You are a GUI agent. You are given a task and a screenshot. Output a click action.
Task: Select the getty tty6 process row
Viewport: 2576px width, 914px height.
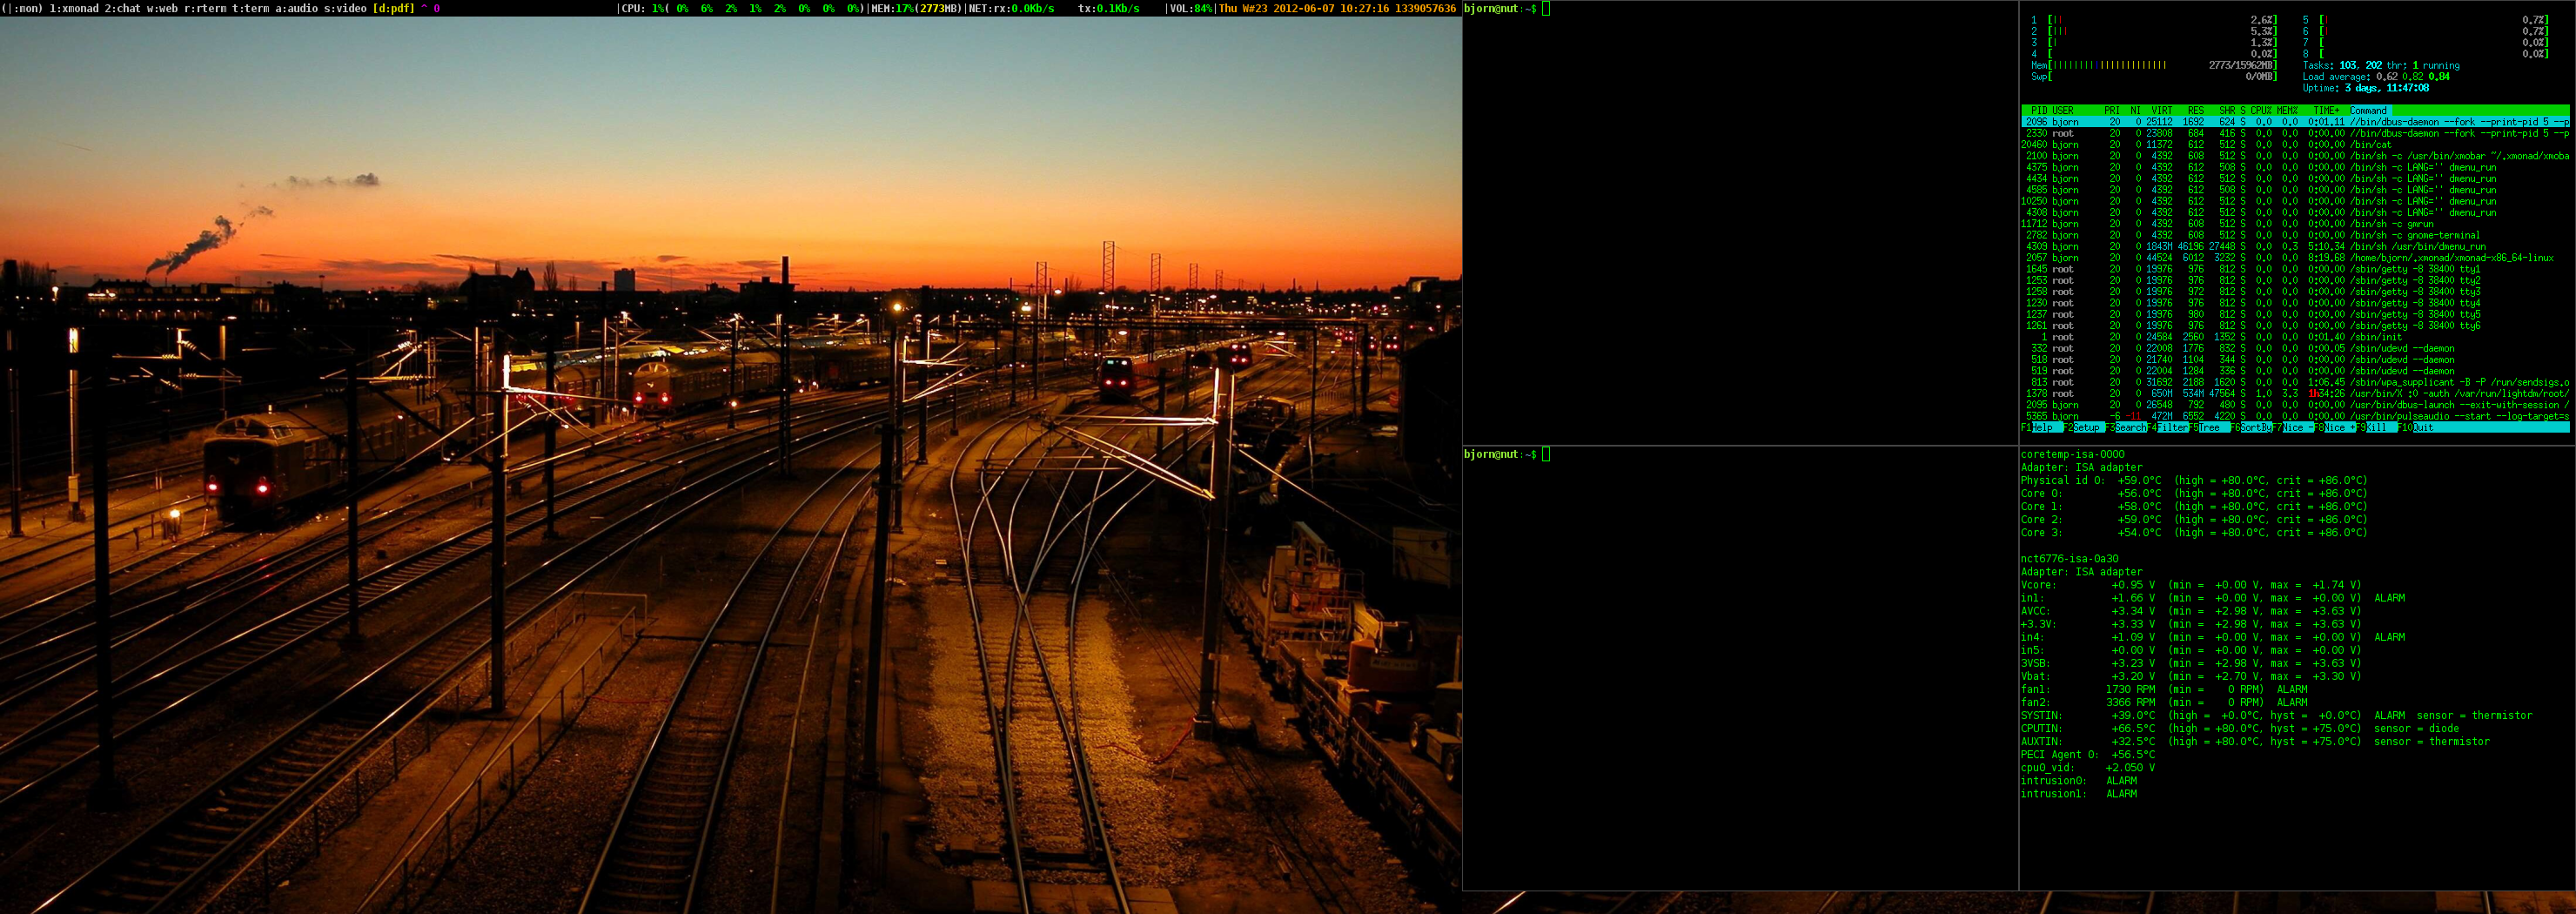pyautogui.click(x=2295, y=326)
